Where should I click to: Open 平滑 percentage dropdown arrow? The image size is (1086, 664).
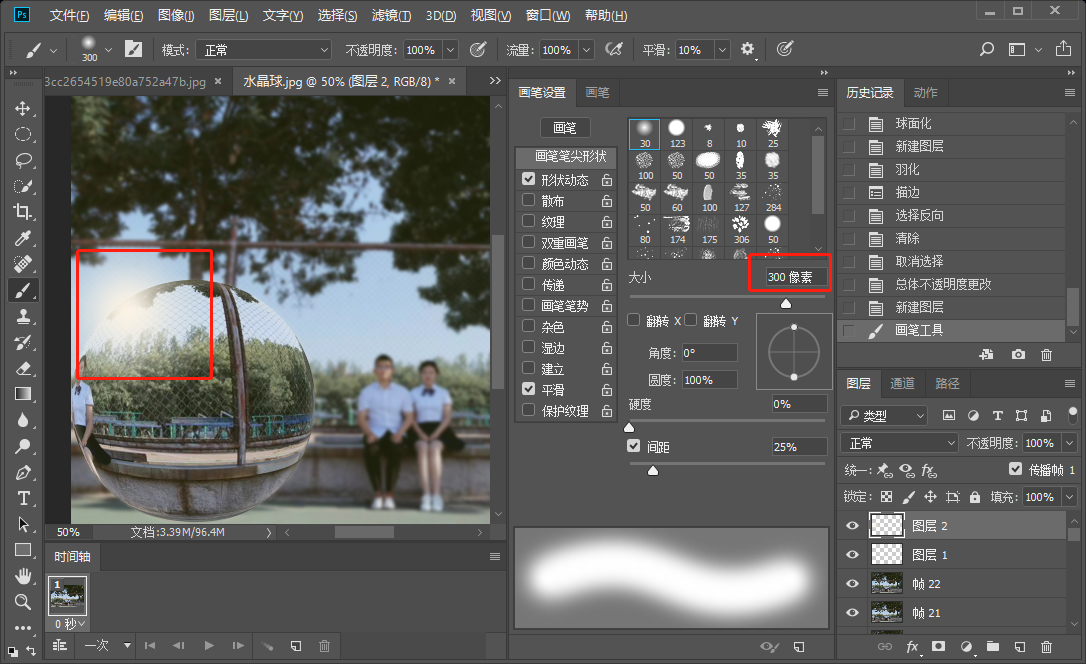[722, 50]
